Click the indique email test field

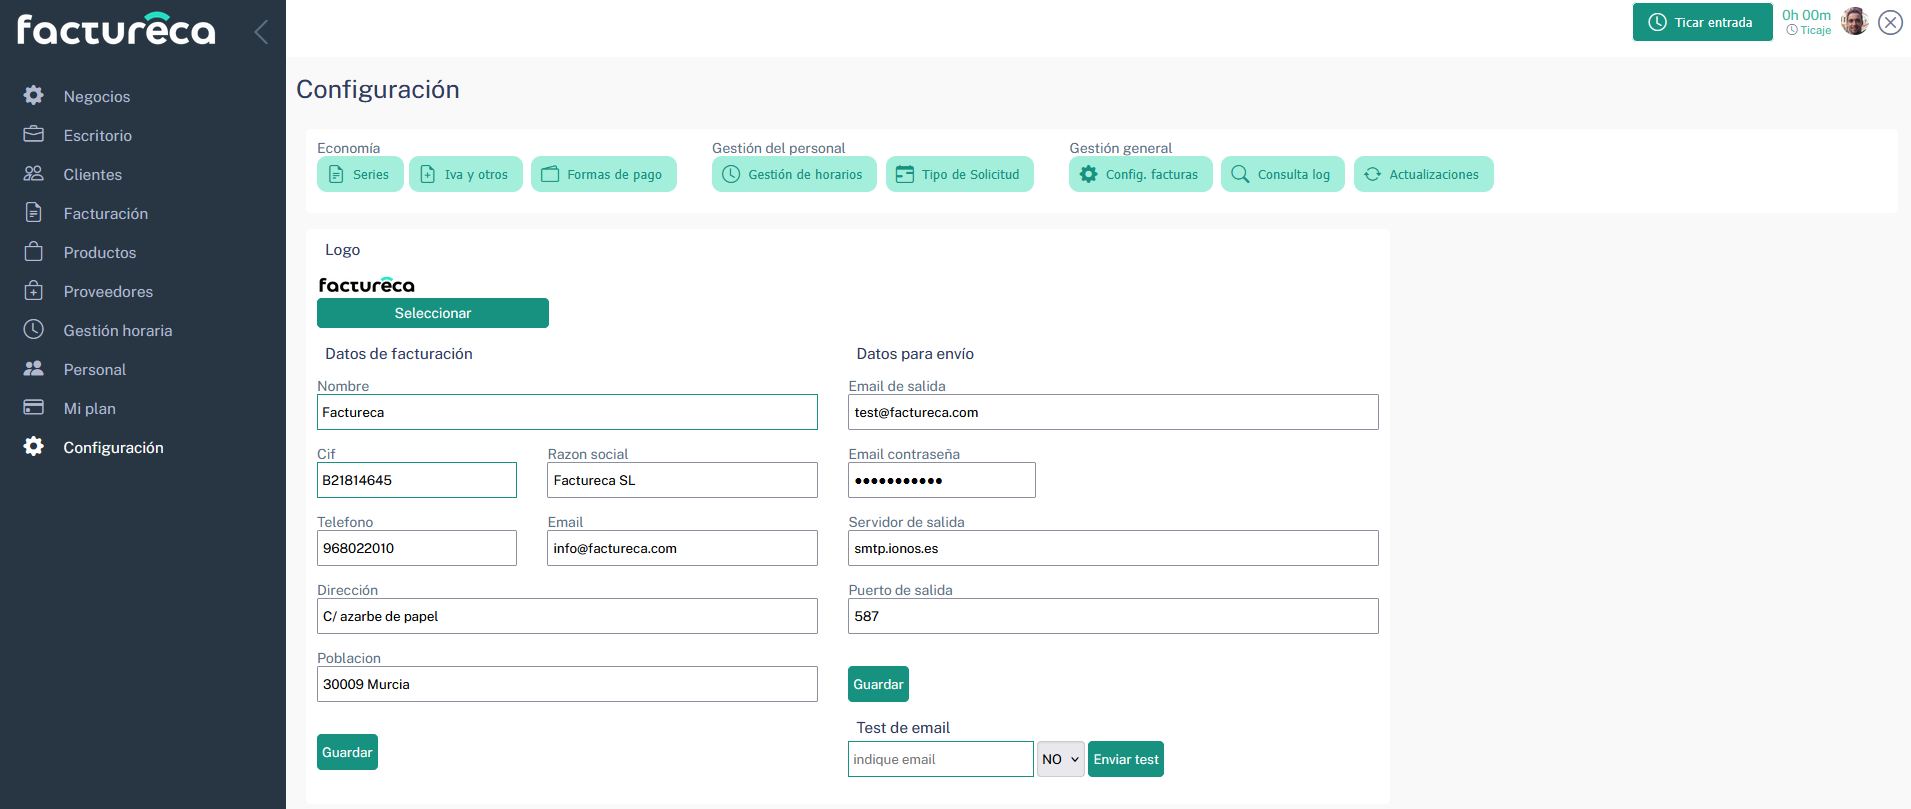pyautogui.click(x=940, y=759)
